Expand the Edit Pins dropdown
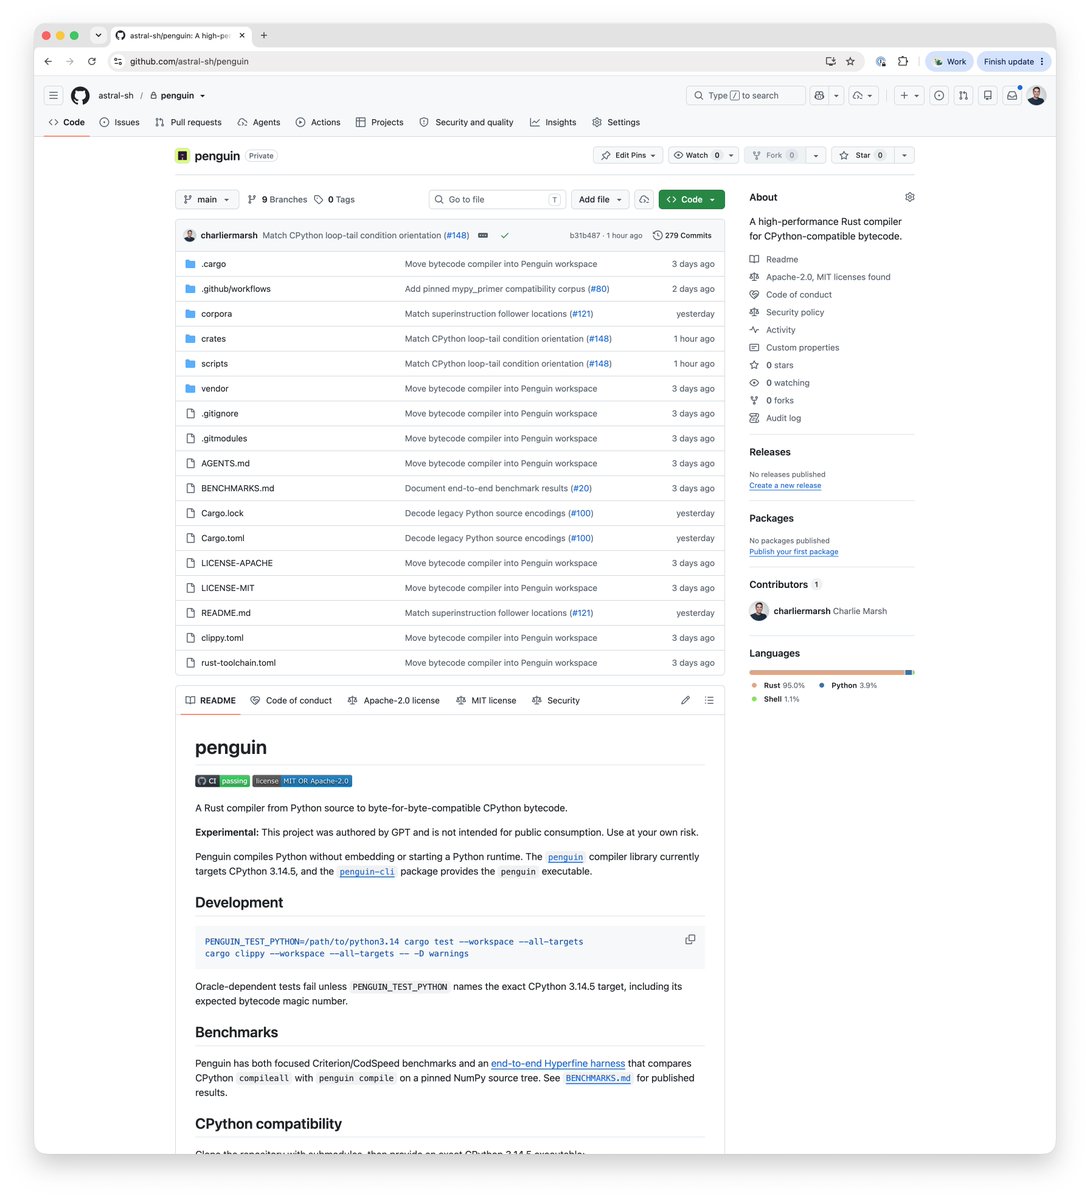The width and height of the screenshot is (1090, 1199). pyautogui.click(x=629, y=155)
